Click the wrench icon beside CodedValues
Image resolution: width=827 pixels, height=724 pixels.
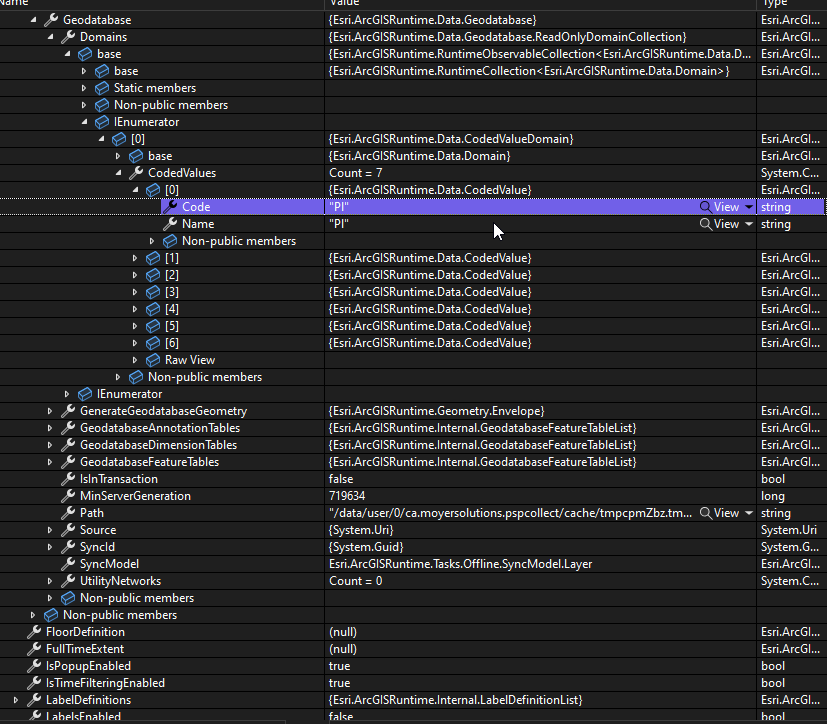tap(136, 173)
